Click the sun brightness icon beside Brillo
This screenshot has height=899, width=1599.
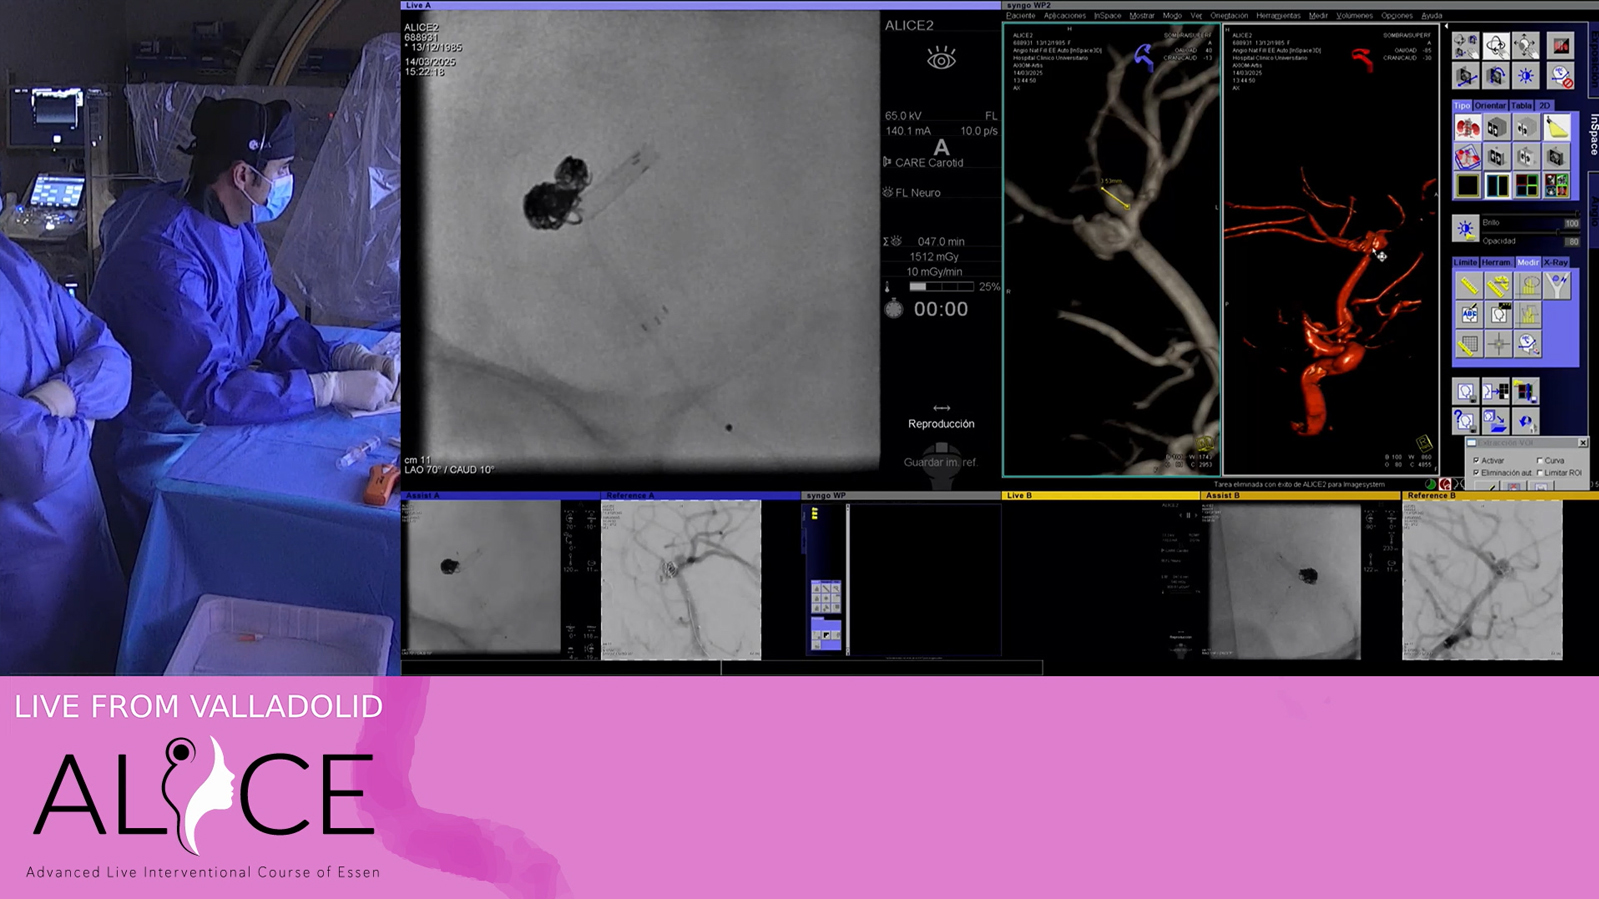[x=1465, y=229]
